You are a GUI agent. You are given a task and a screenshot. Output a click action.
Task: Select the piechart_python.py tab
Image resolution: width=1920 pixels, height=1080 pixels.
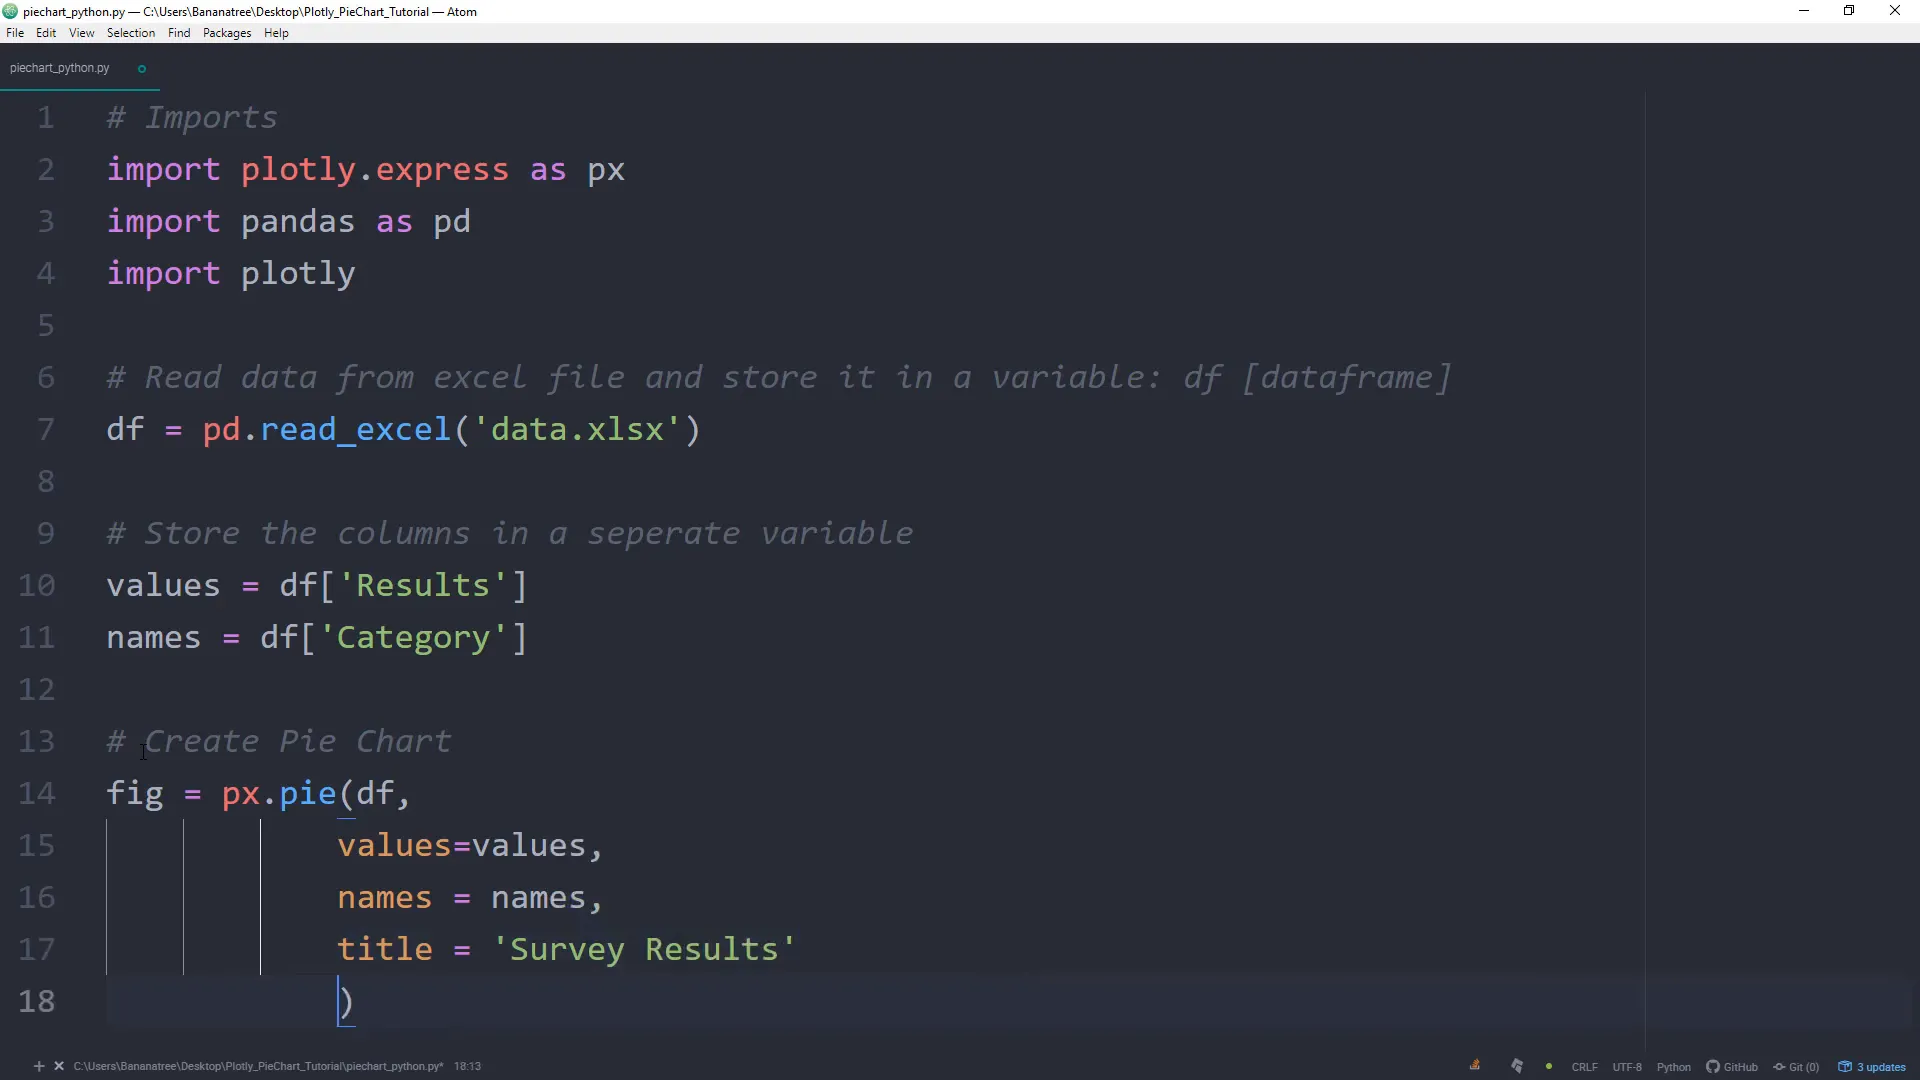pos(60,68)
